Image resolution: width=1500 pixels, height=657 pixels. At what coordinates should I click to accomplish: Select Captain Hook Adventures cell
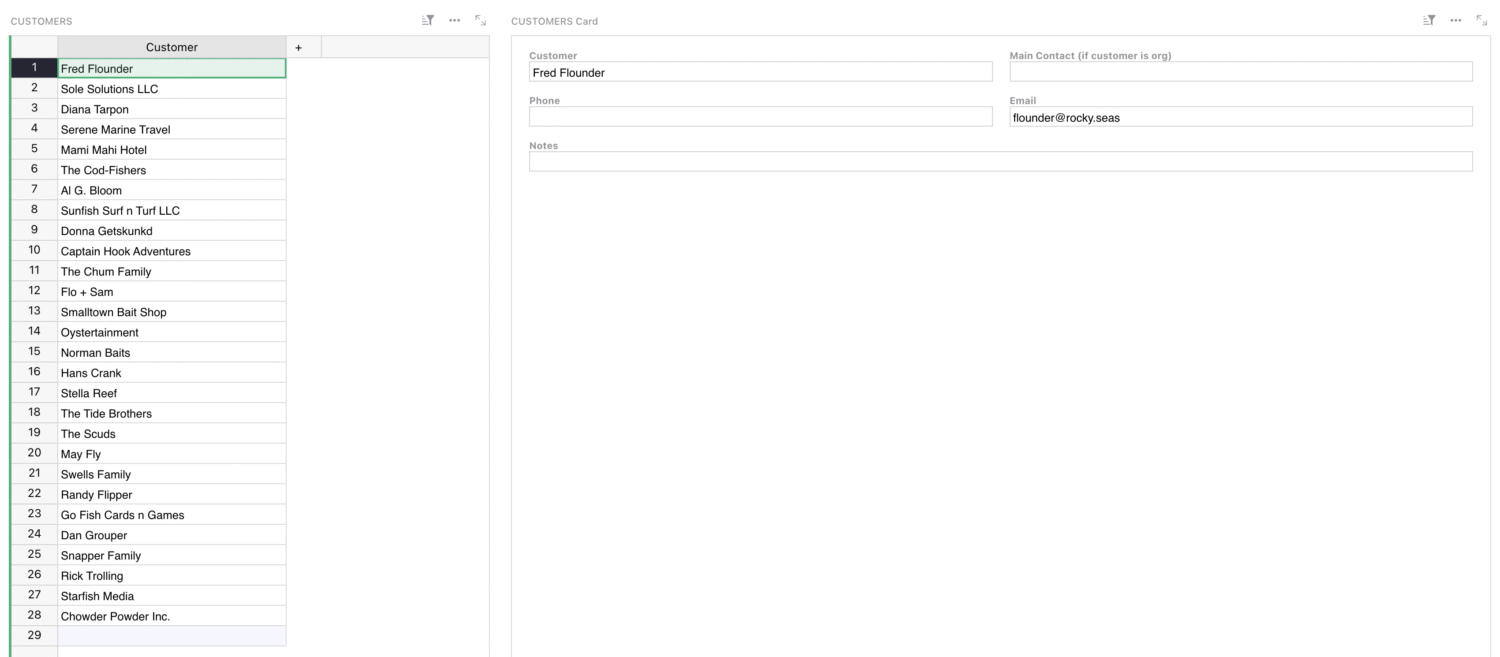[172, 251]
